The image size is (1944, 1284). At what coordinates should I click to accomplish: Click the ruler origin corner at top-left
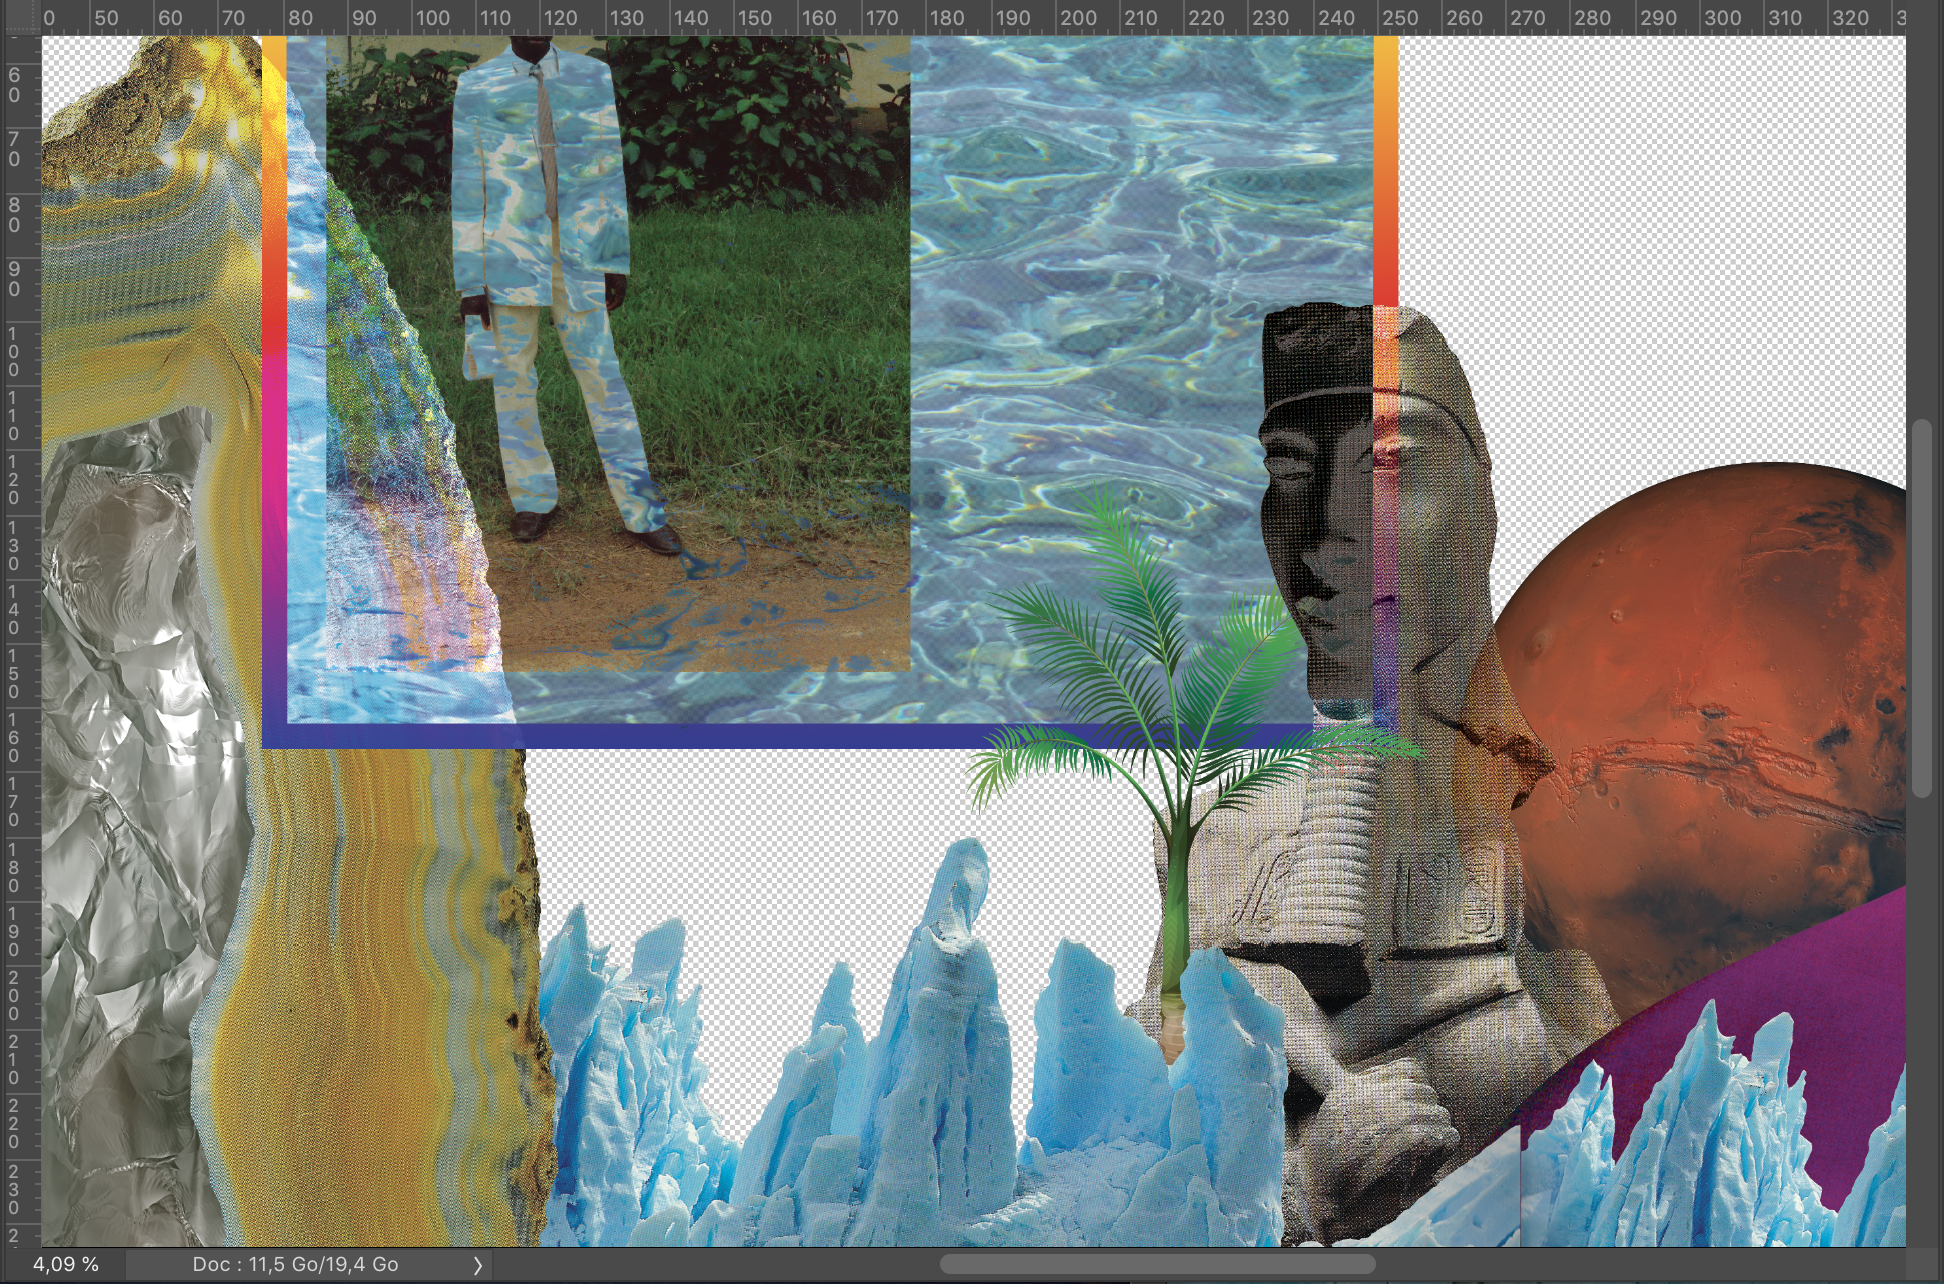coord(20,18)
